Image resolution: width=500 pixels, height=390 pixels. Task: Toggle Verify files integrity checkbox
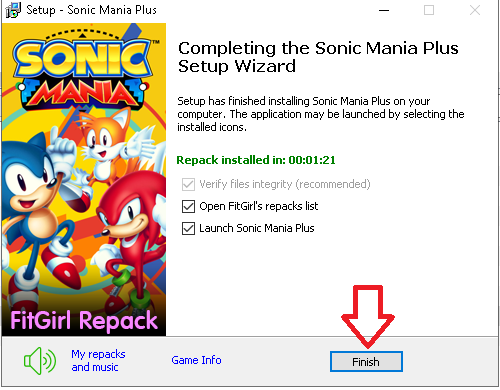pos(188,184)
